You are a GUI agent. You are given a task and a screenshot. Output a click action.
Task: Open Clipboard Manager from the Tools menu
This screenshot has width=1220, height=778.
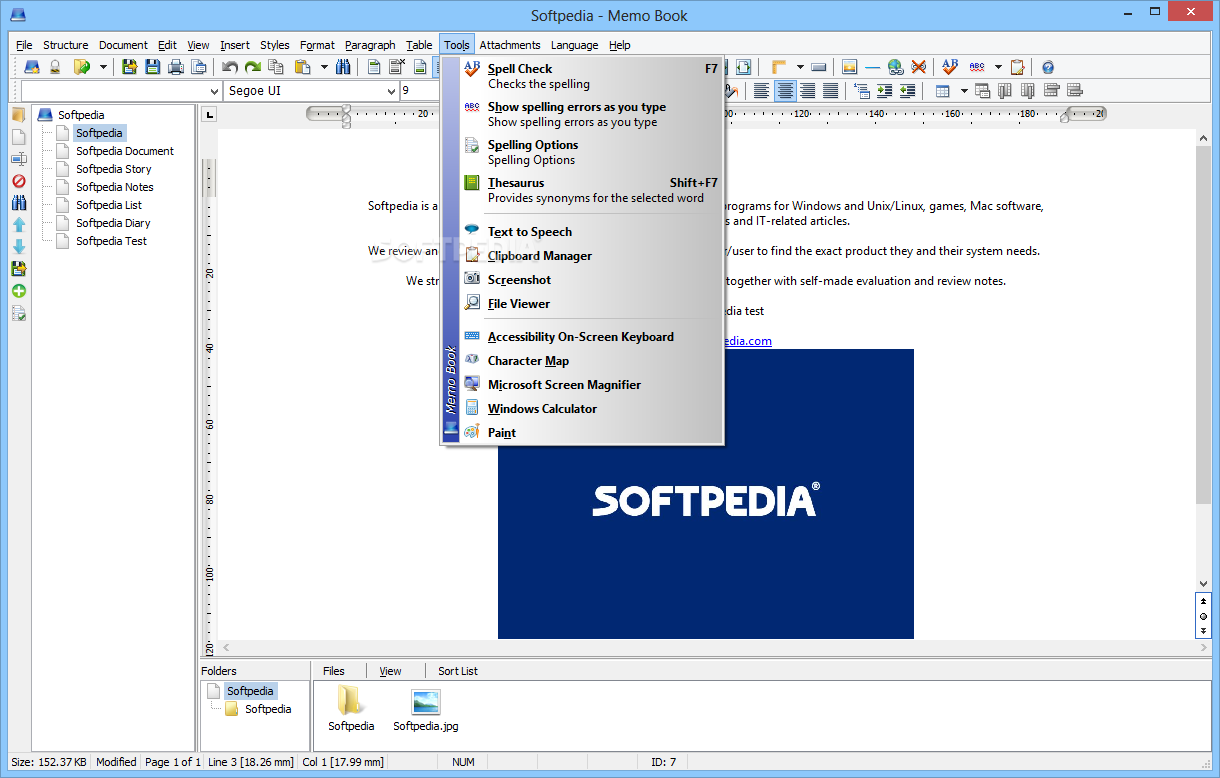590,256
